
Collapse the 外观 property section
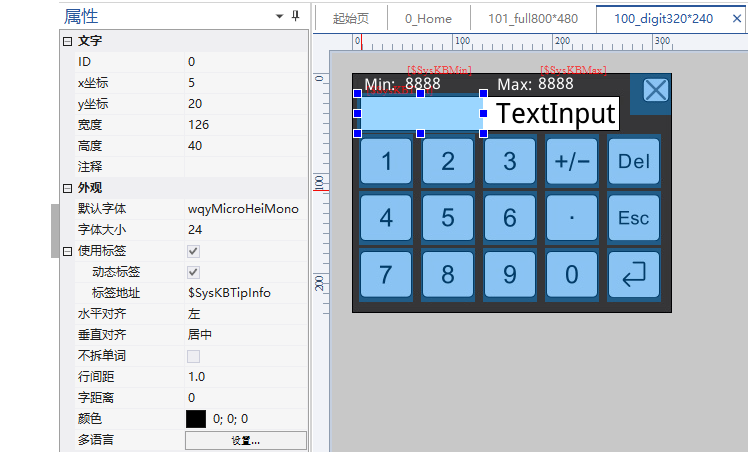click(x=68, y=188)
